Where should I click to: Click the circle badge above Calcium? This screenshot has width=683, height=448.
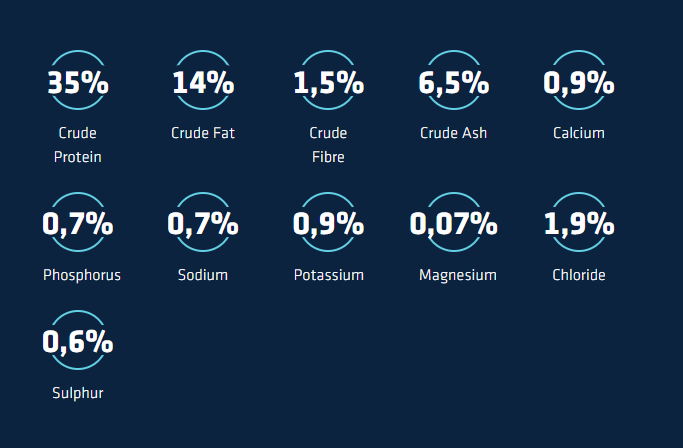[579, 82]
